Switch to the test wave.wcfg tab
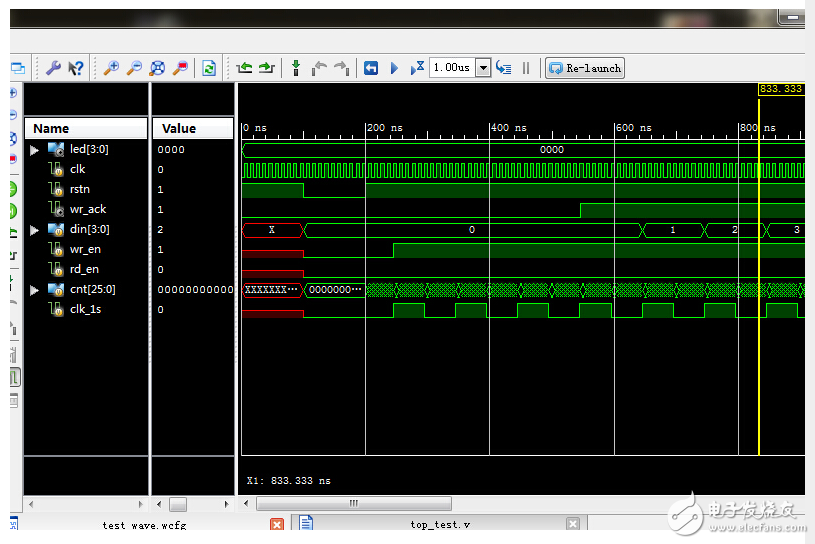Image resolution: width=815 pixels, height=544 pixels. click(144, 524)
